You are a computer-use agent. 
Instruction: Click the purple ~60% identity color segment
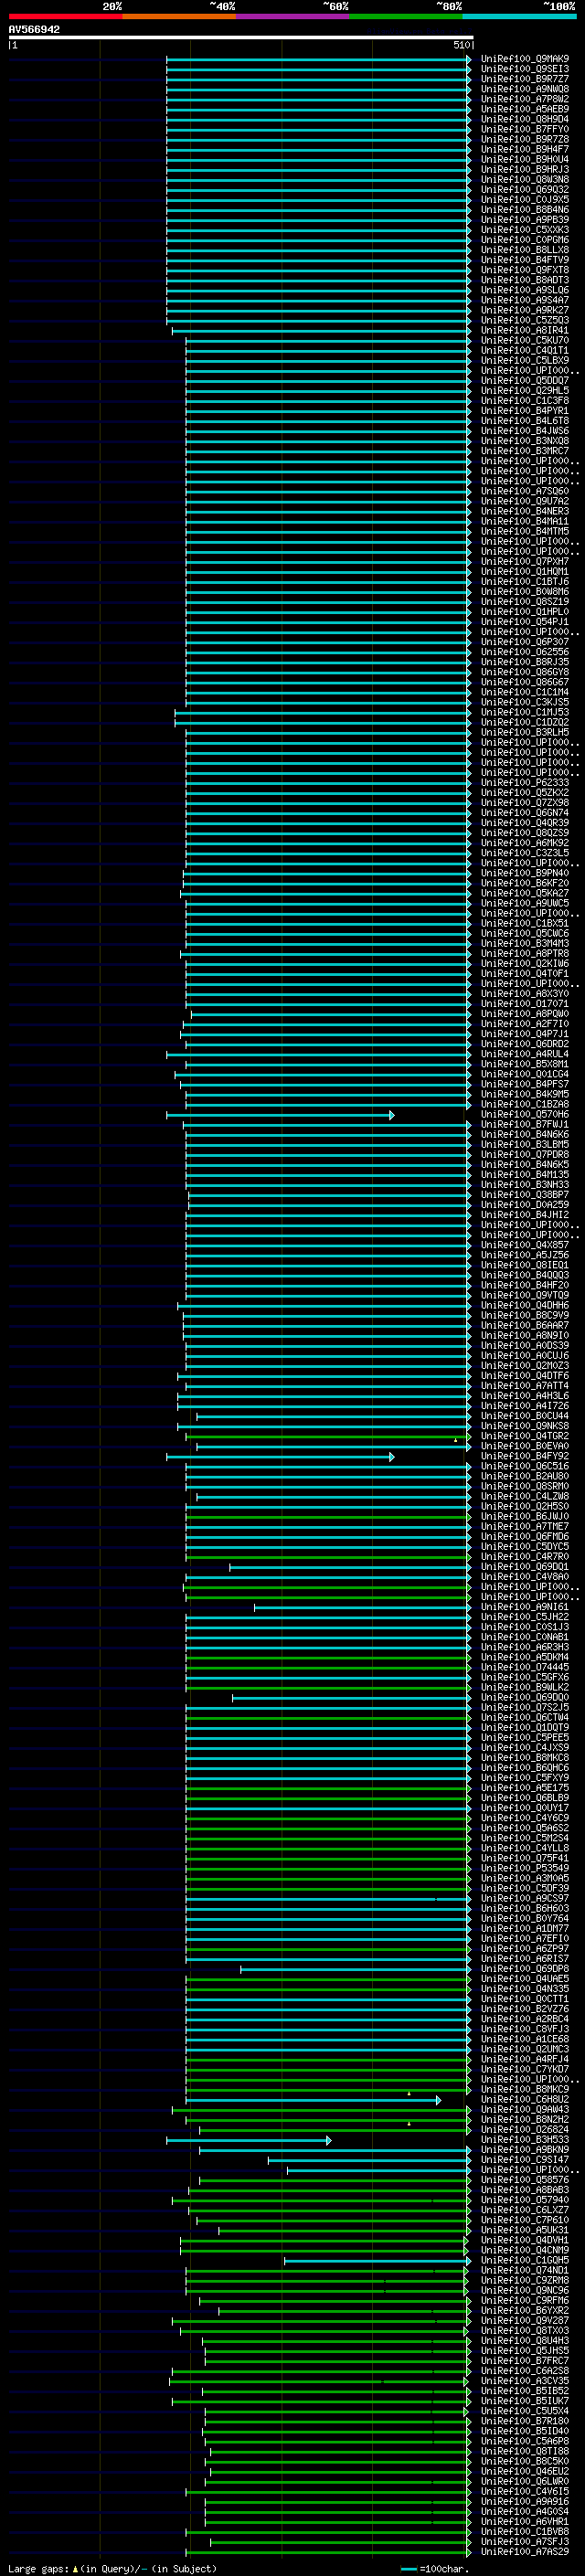[x=293, y=16]
